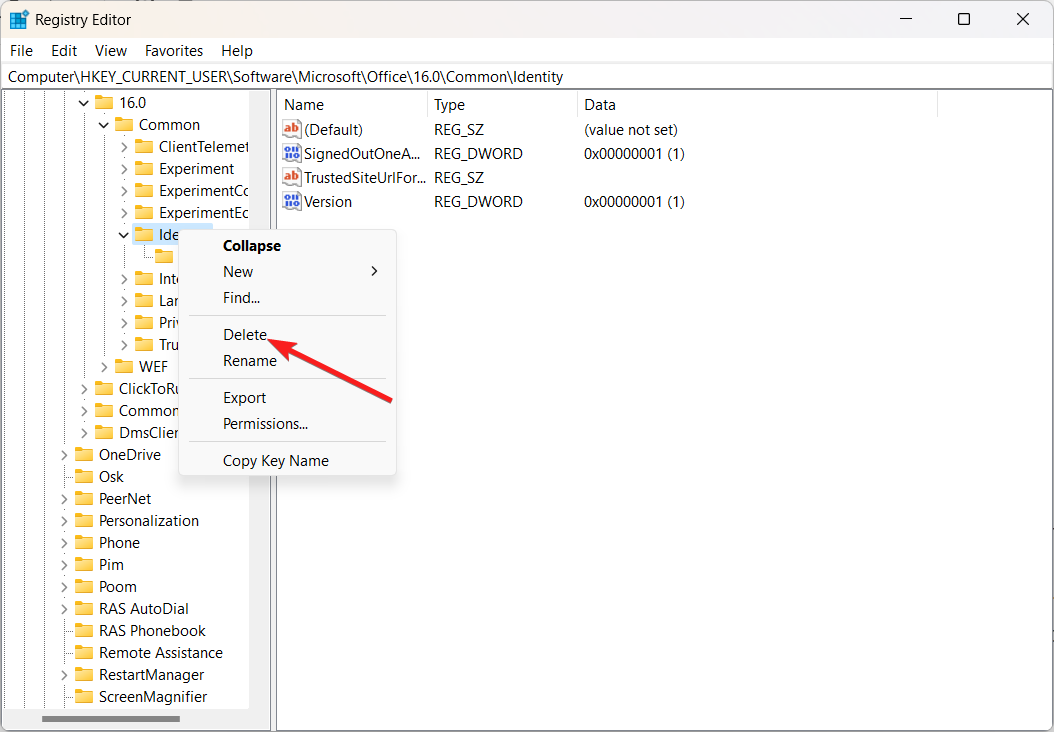Image resolution: width=1054 pixels, height=732 pixels.
Task: Sort values by the Name column header
Action: [353, 105]
